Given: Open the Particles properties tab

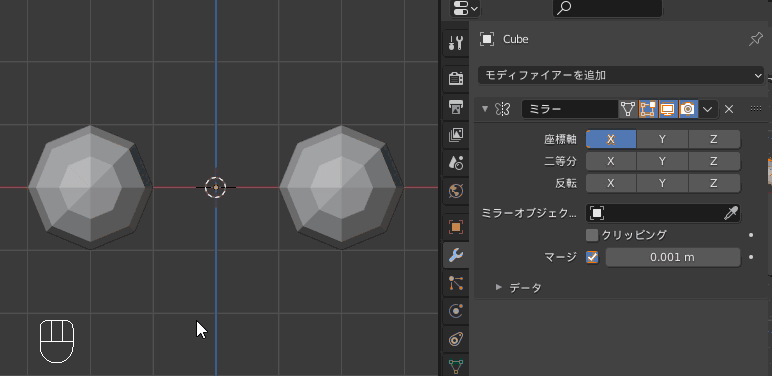Looking at the screenshot, I should pyautogui.click(x=456, y=283).
